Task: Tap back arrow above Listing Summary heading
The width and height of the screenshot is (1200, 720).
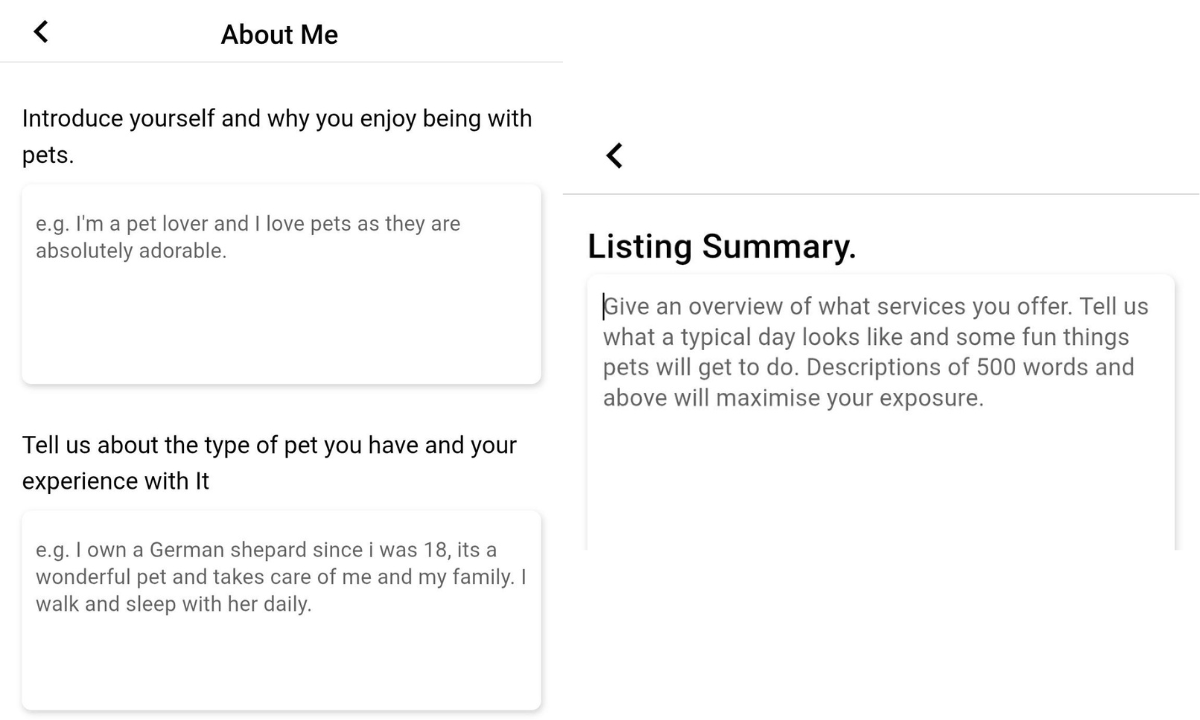Action: [615, 155]
